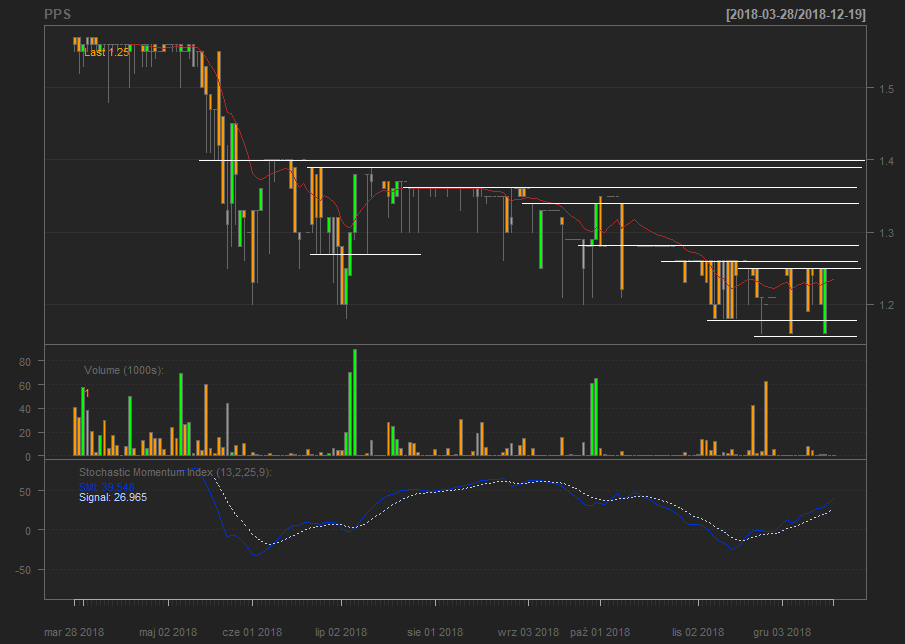Screen dimensions: 905x644
Task: Click the last green candlestick in December
Action: pyautogui.click(x=825, y=301)
